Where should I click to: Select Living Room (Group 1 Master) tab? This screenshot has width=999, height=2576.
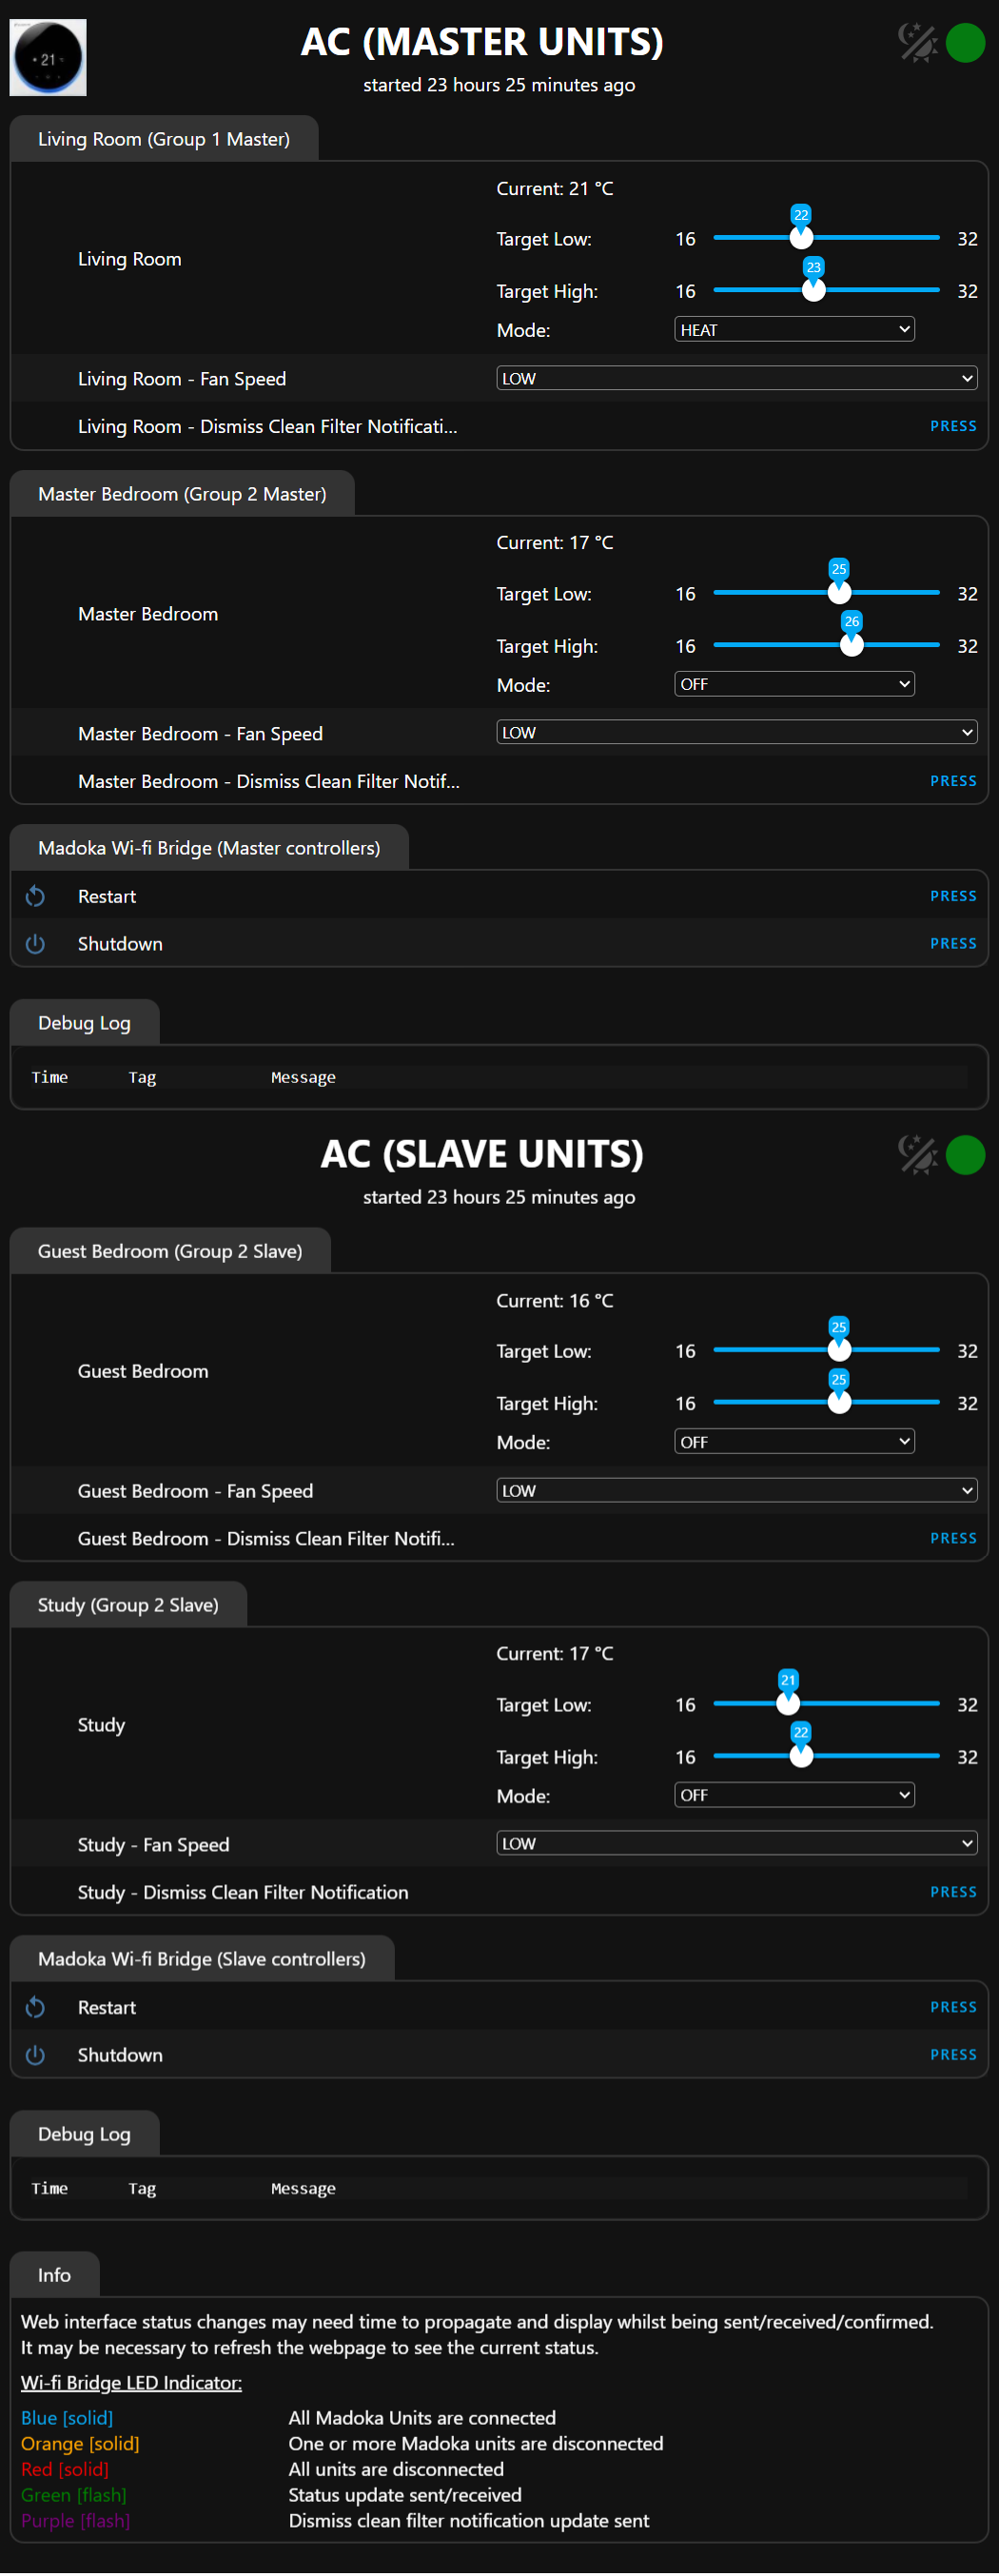pos(164,139)
